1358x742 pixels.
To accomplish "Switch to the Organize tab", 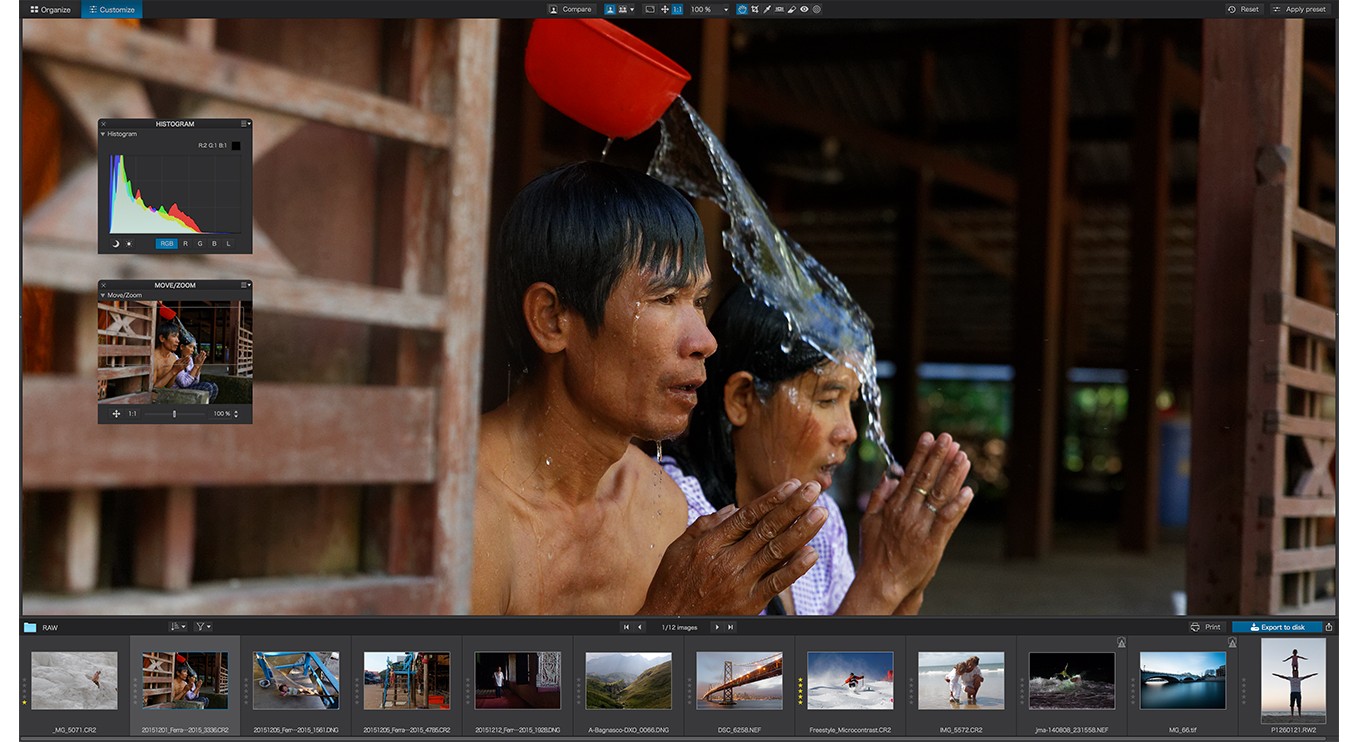I will (50, 9).
